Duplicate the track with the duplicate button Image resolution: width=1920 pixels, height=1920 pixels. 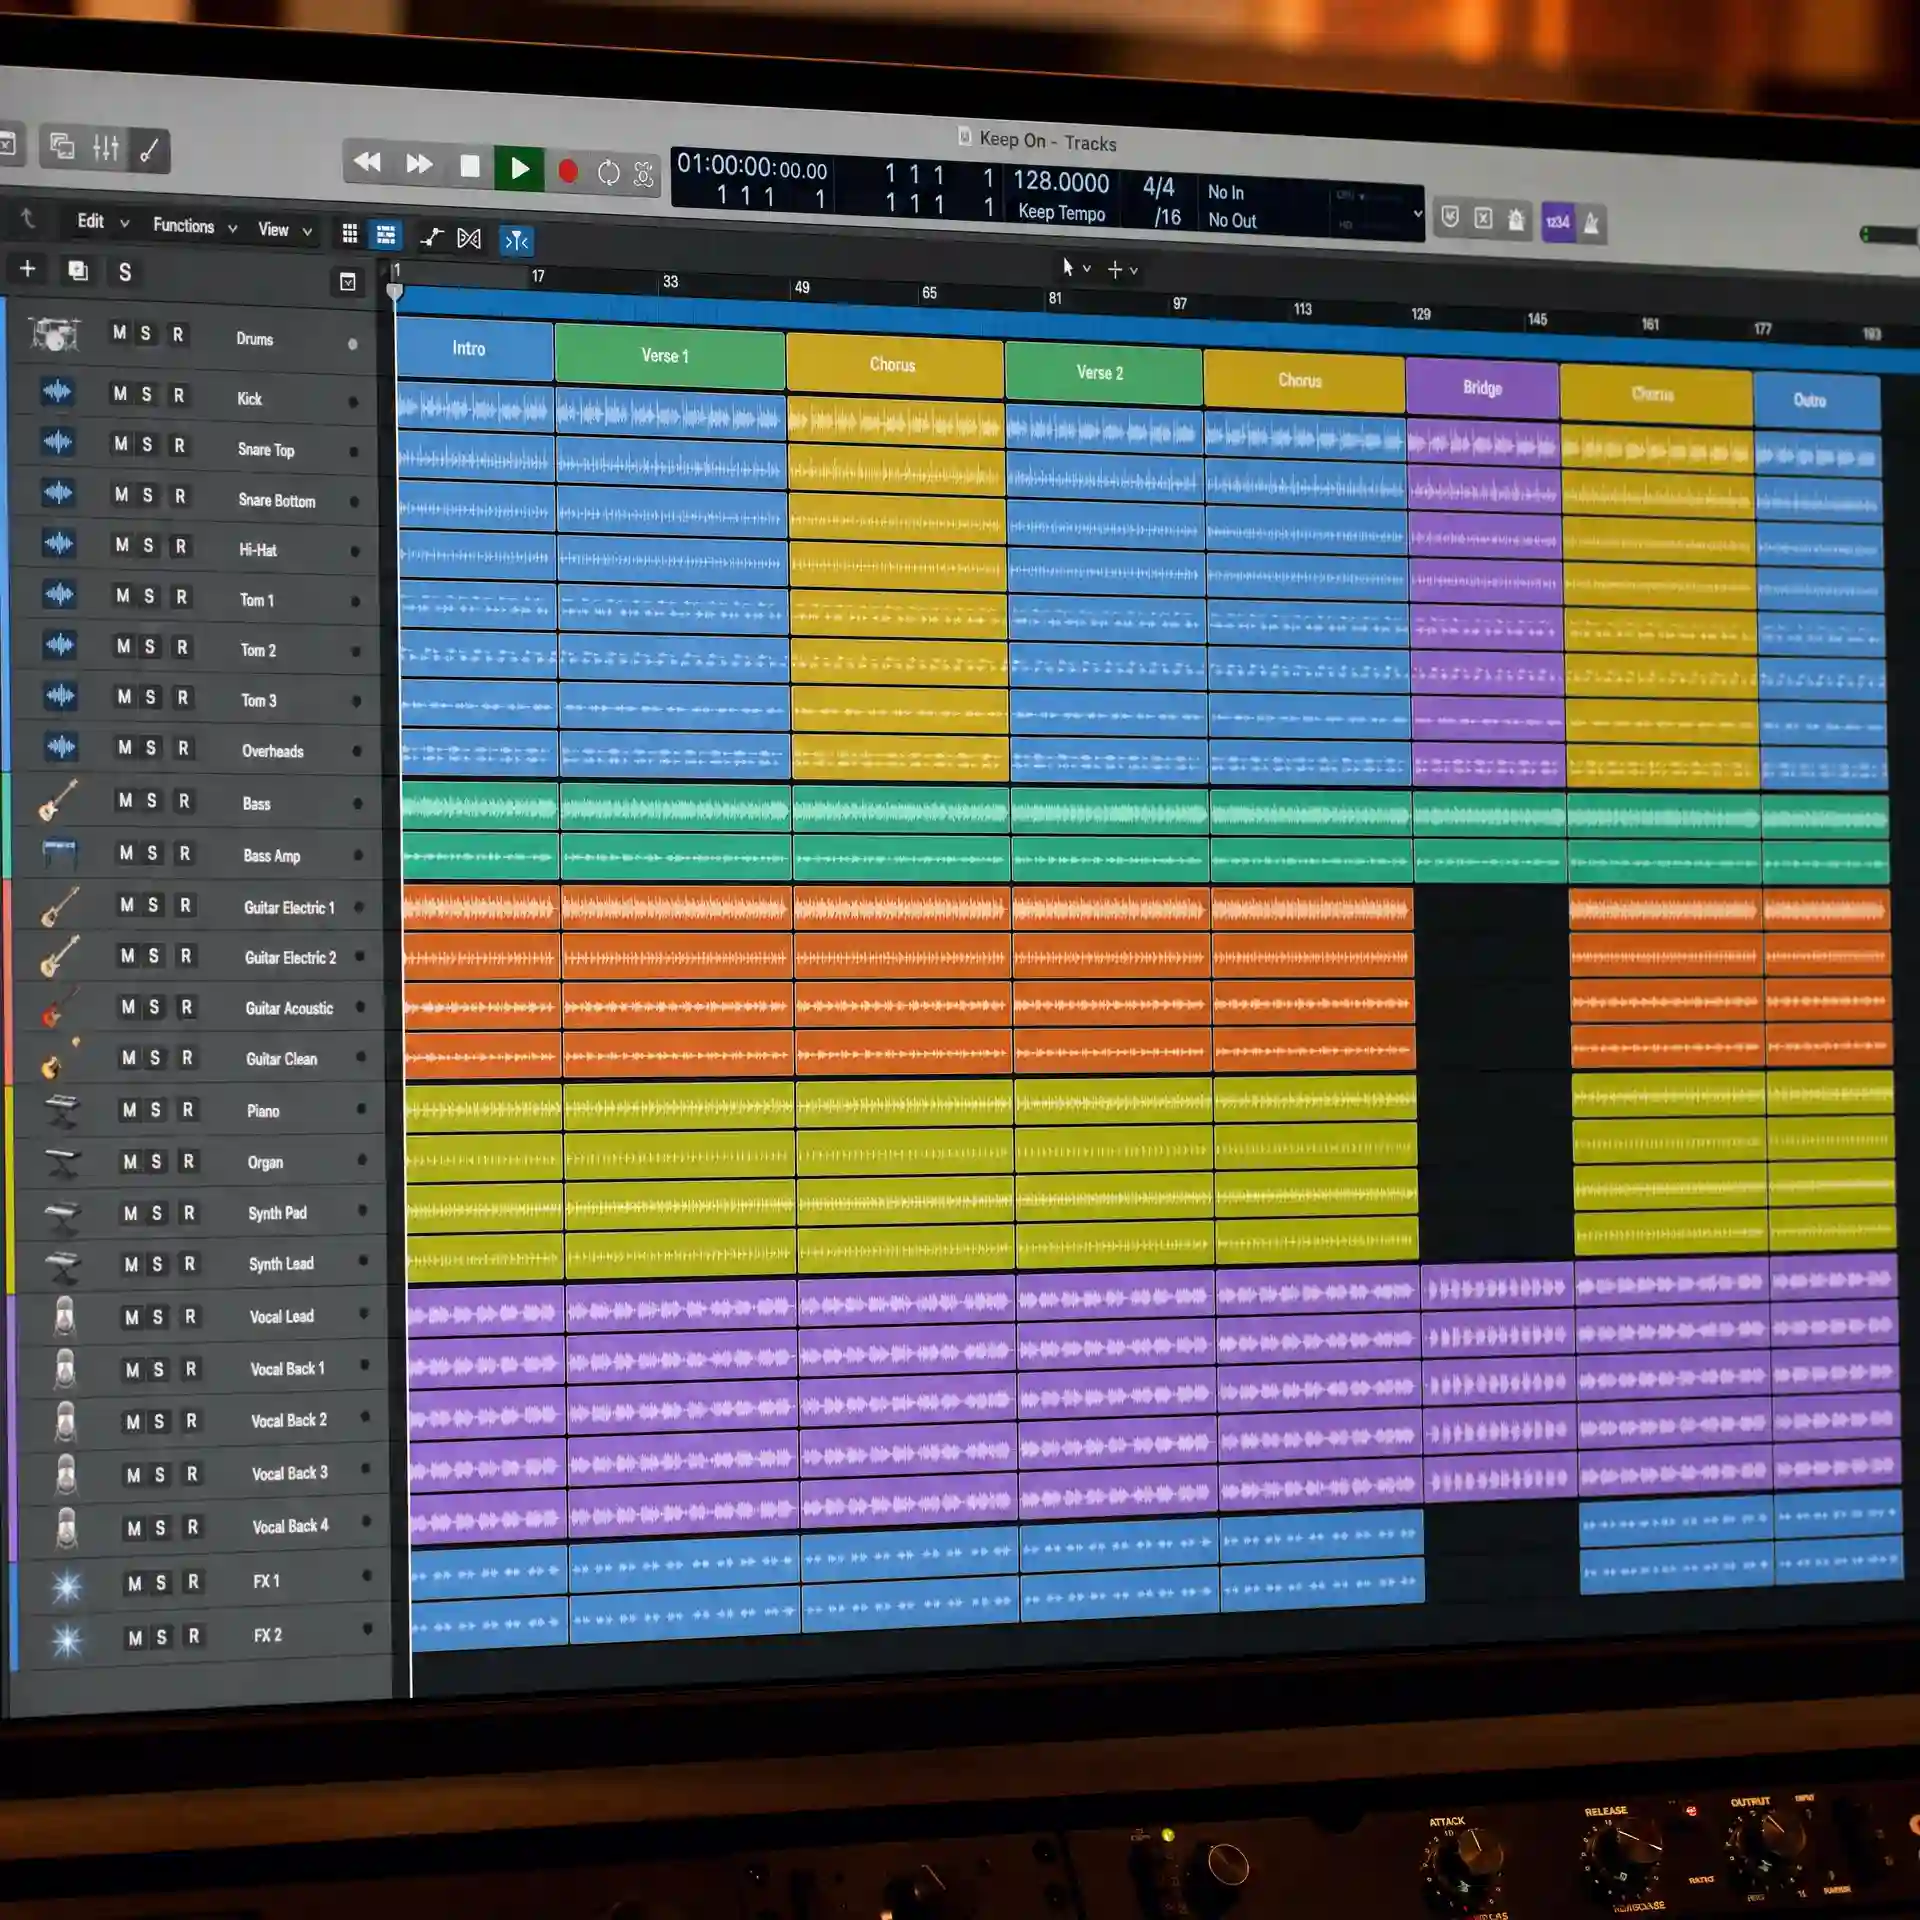(x=78, y=270)
